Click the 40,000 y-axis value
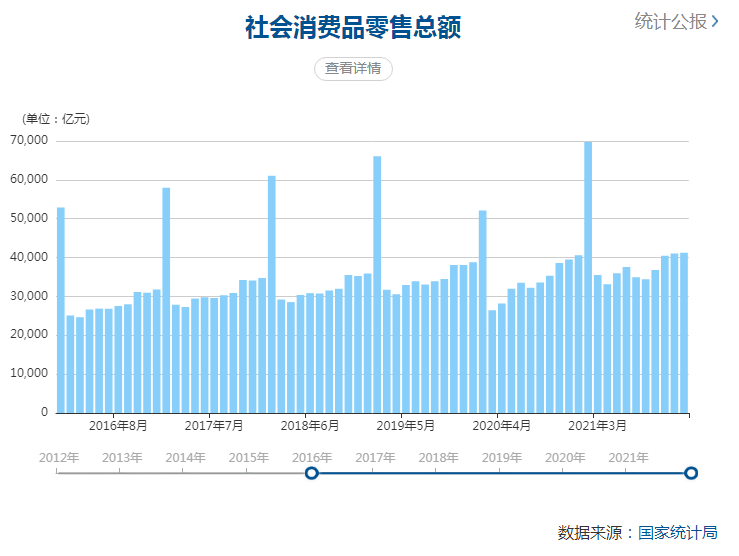This screenshot has width=739, height=556. pyautogui.click(x=29, y=257)
